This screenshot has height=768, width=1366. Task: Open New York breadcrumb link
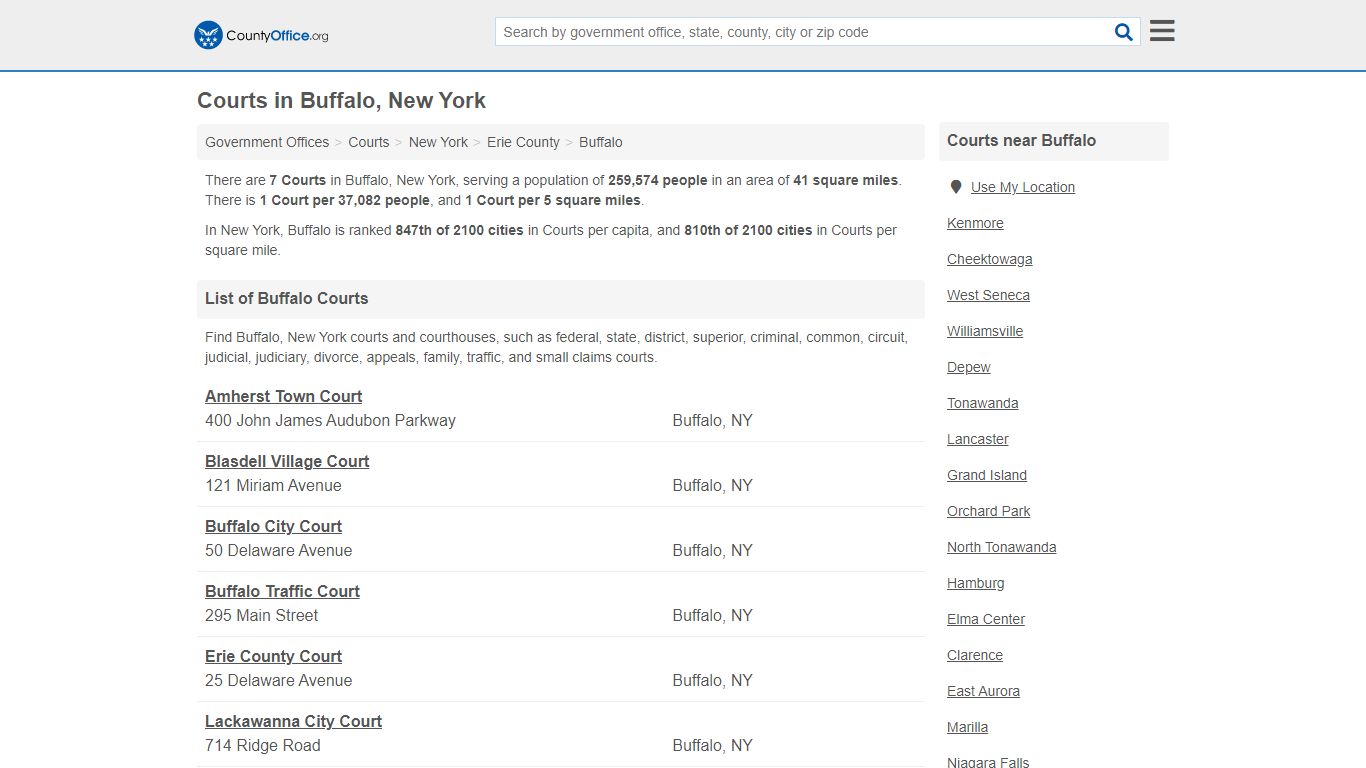pos(438,142)
